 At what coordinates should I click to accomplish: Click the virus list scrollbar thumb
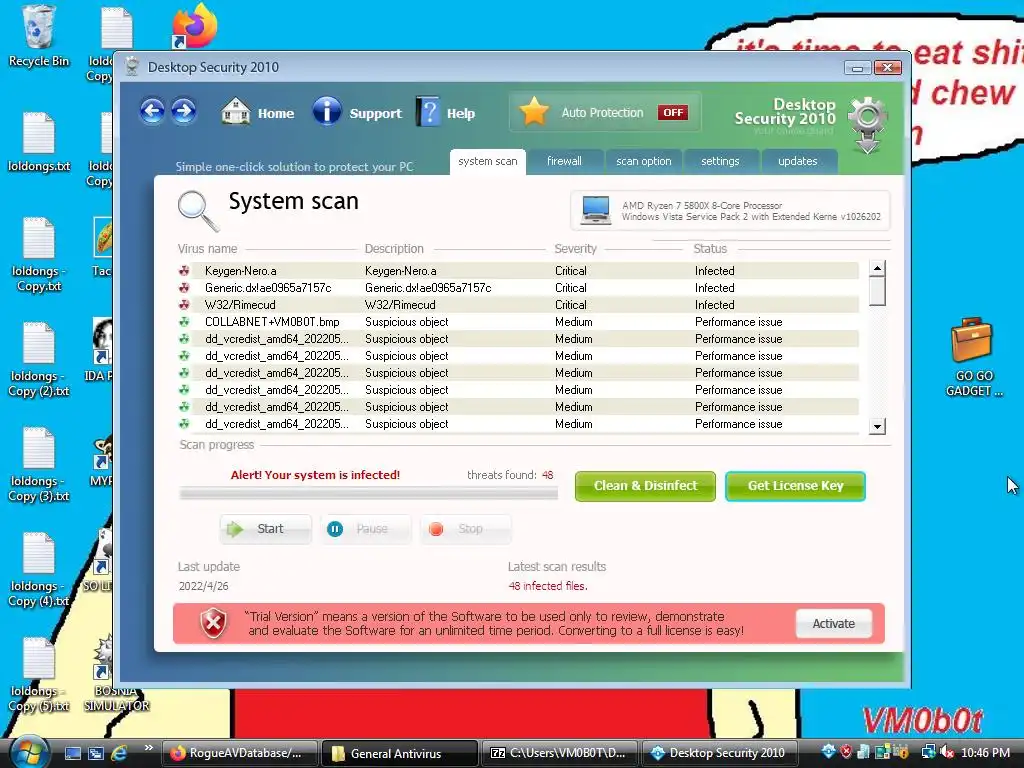877,291
